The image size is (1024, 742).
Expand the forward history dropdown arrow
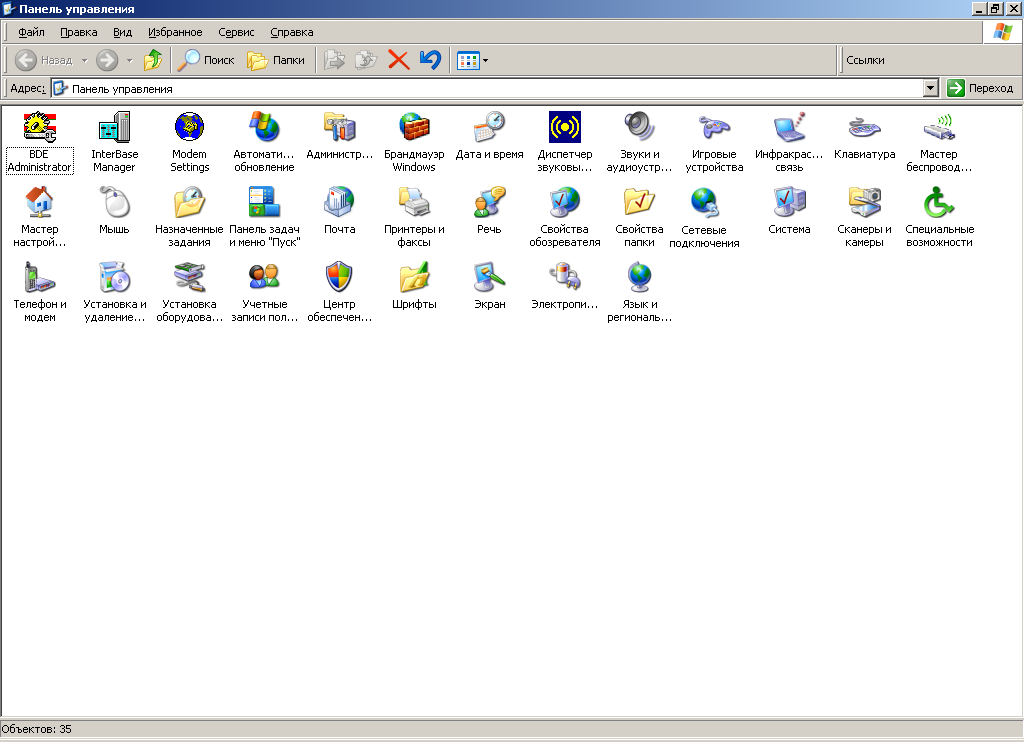click(129, 61)
